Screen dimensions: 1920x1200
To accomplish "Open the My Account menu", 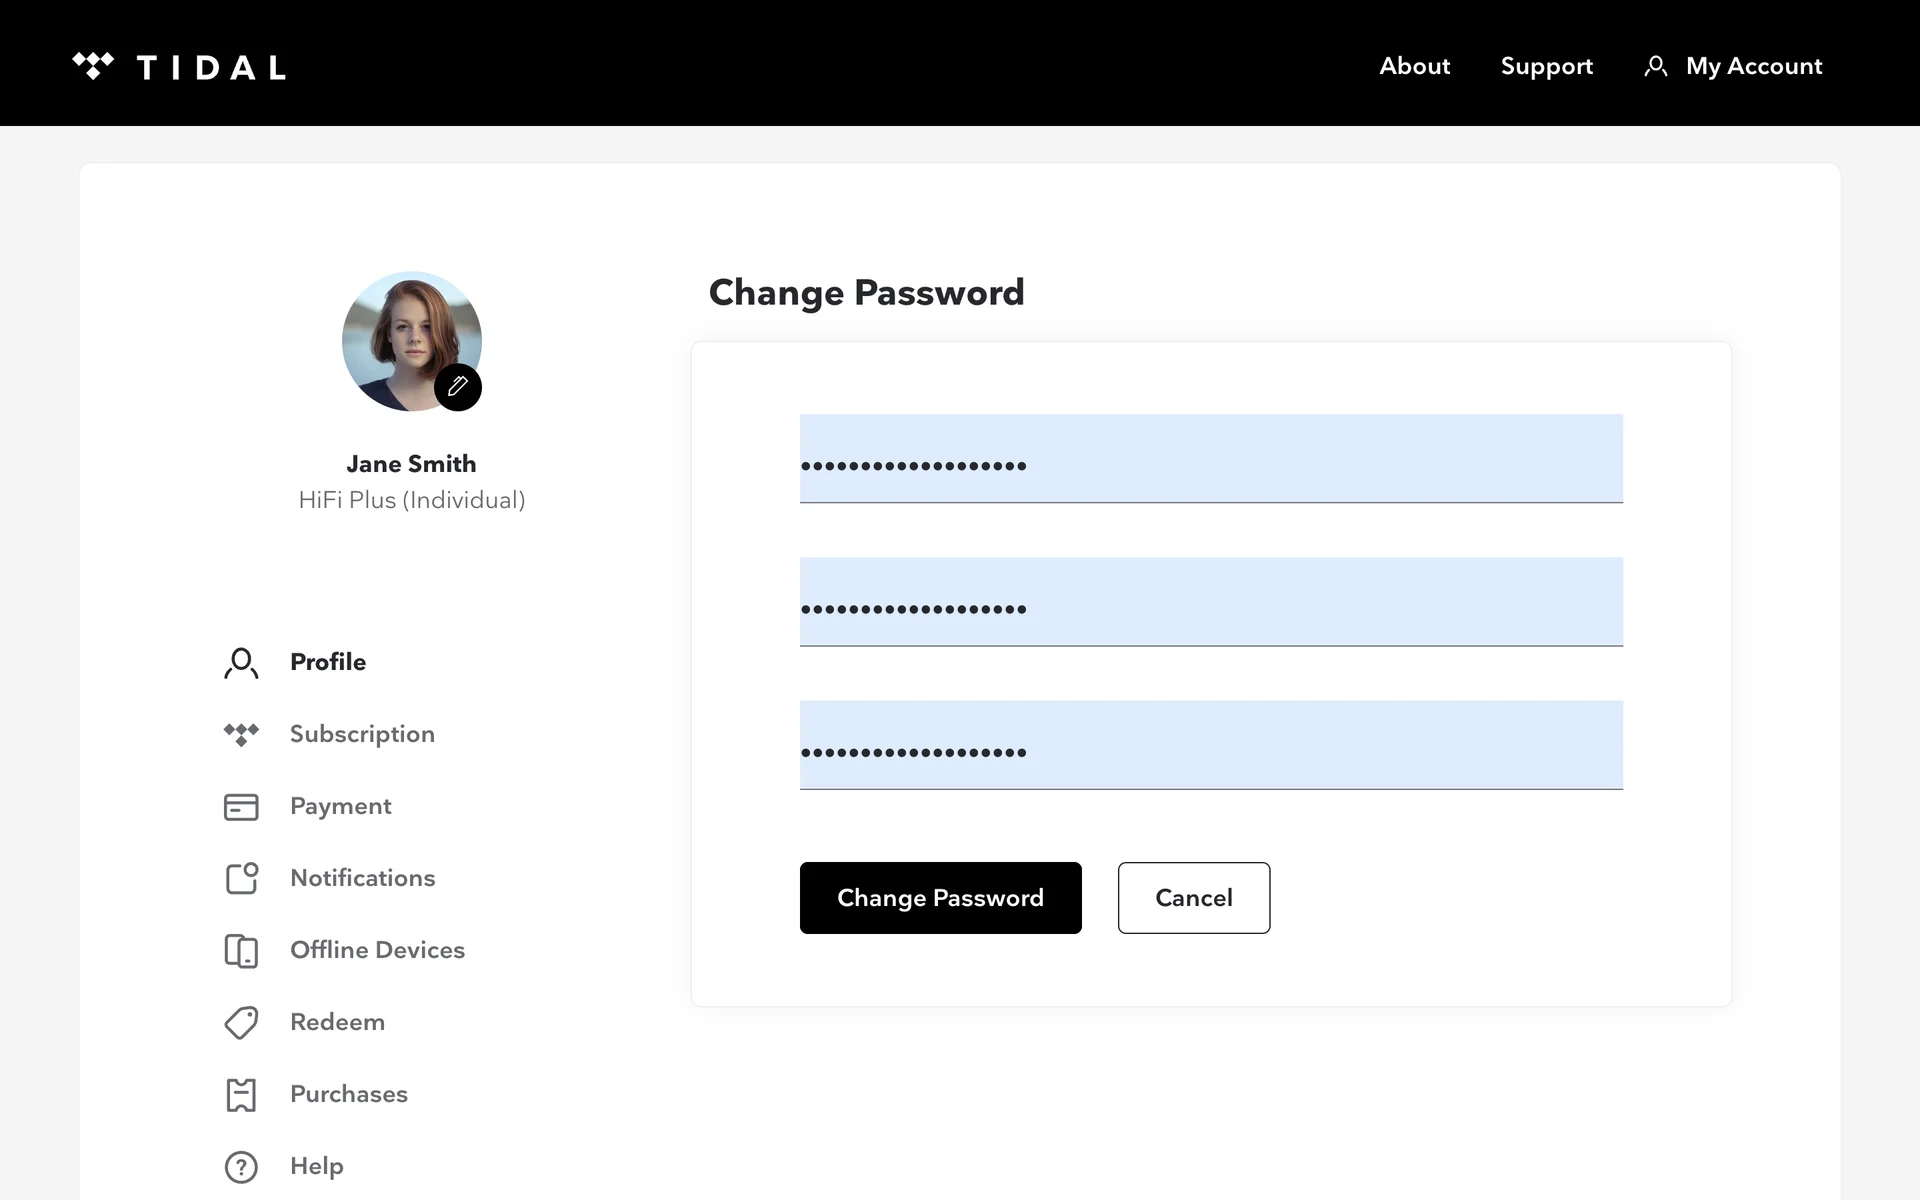I will (x=1753, y=66).
